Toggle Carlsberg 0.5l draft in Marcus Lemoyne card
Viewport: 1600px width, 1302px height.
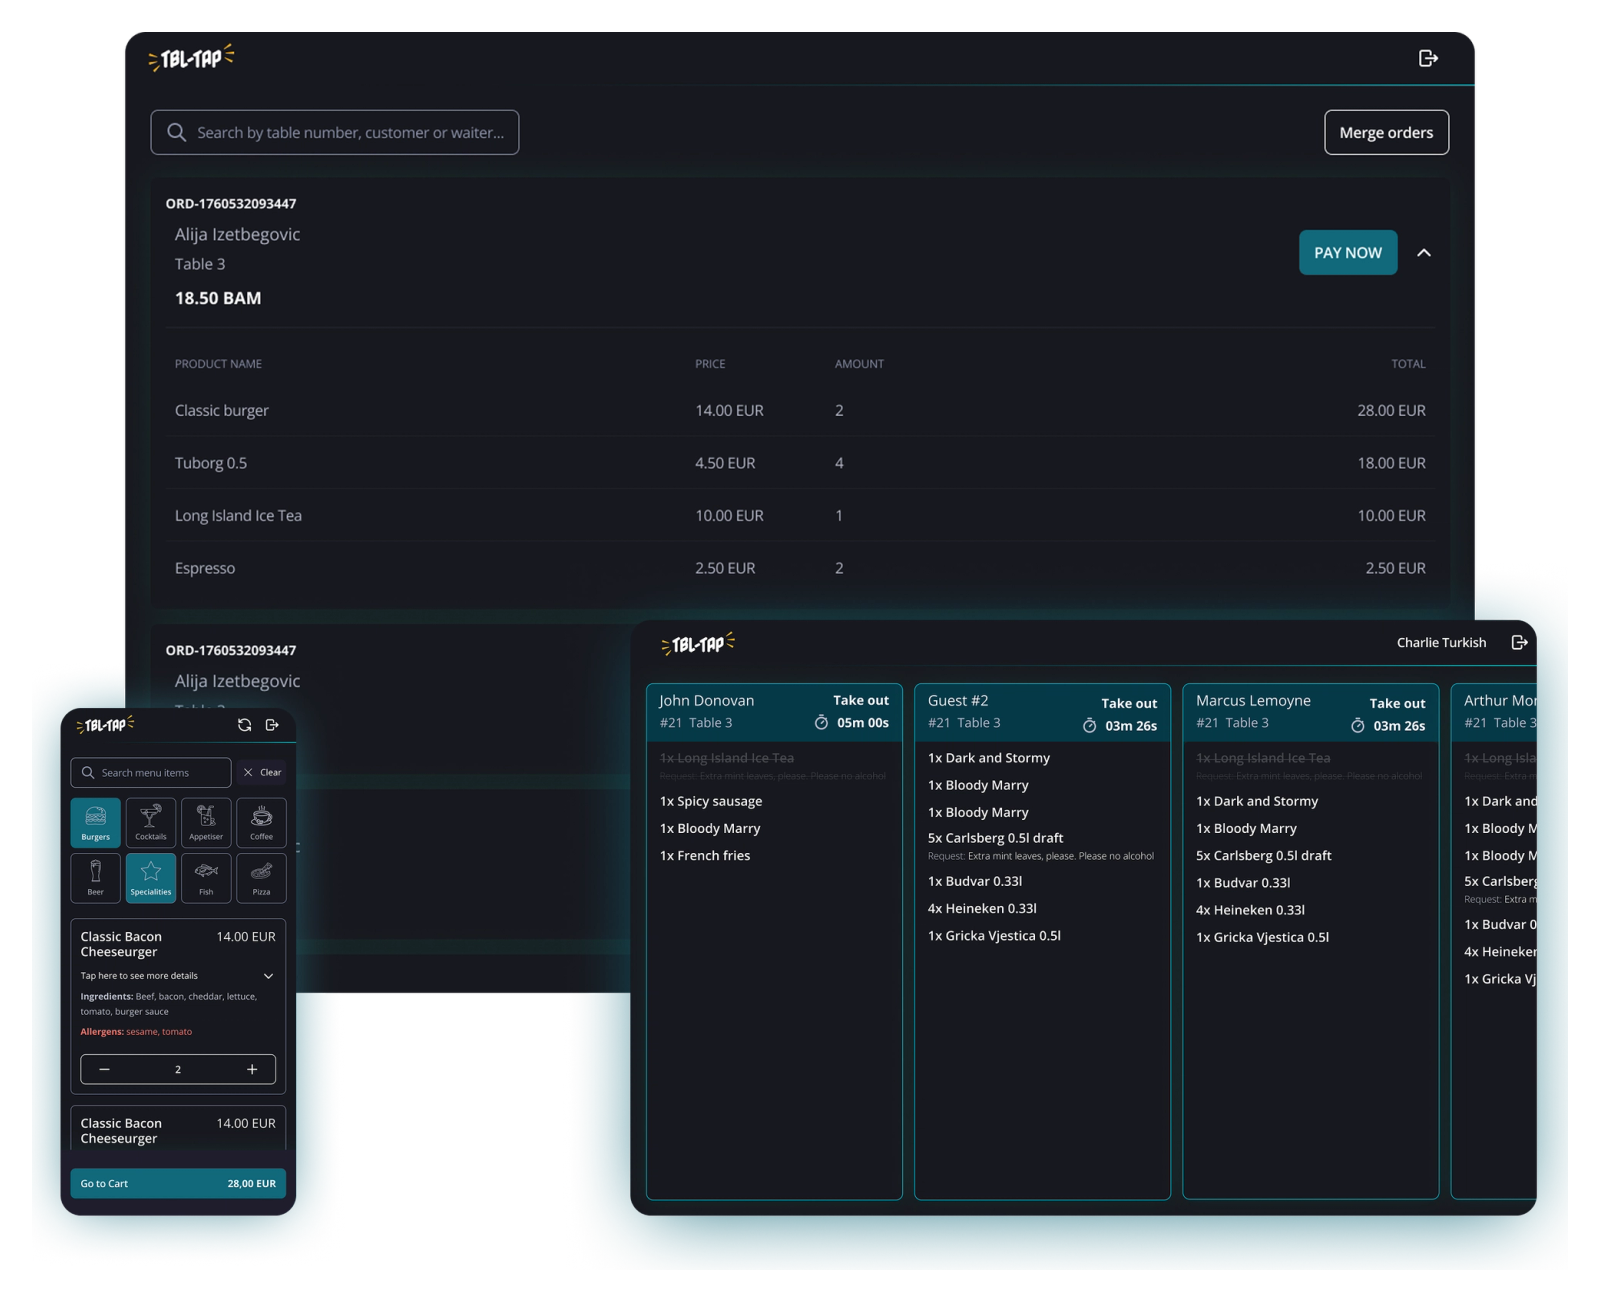(x=1264, y=856)
